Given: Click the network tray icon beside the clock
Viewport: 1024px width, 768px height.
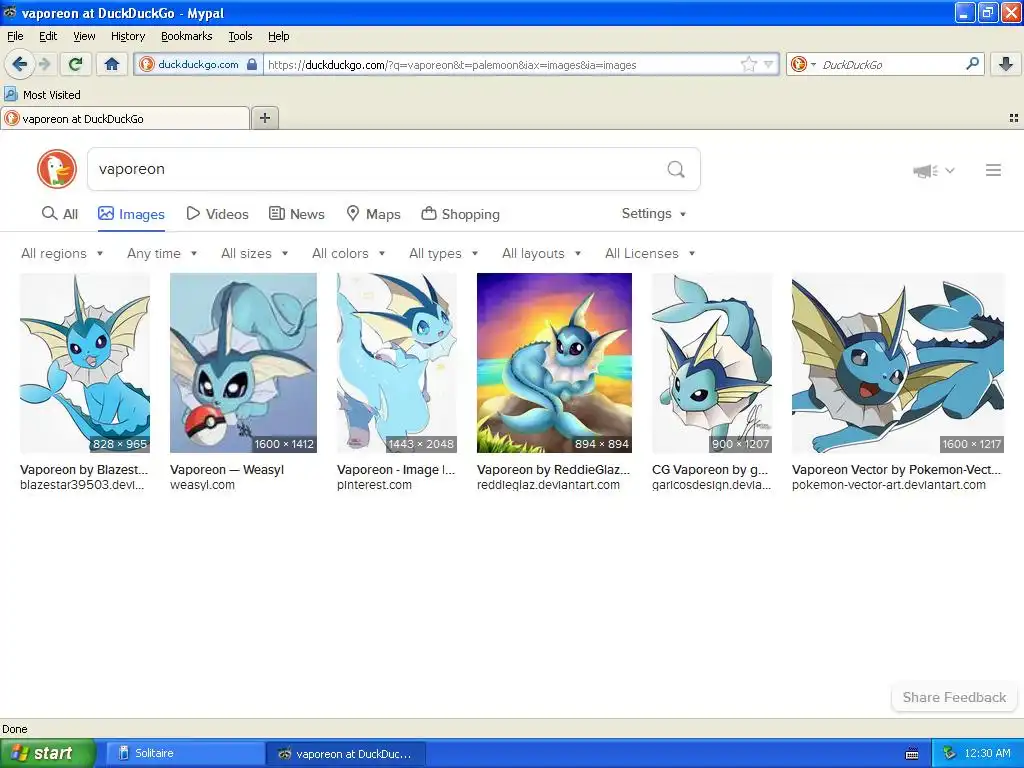Looking at the screenshot, I should pos(950,754).
